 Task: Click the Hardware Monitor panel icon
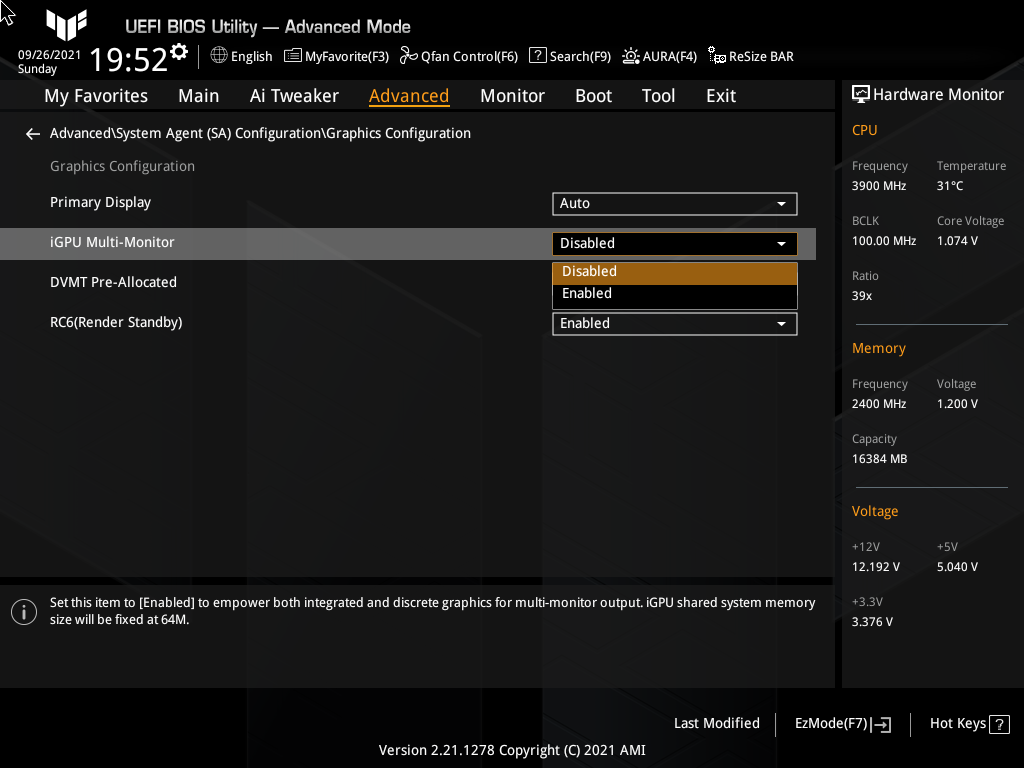coord(861,94)
